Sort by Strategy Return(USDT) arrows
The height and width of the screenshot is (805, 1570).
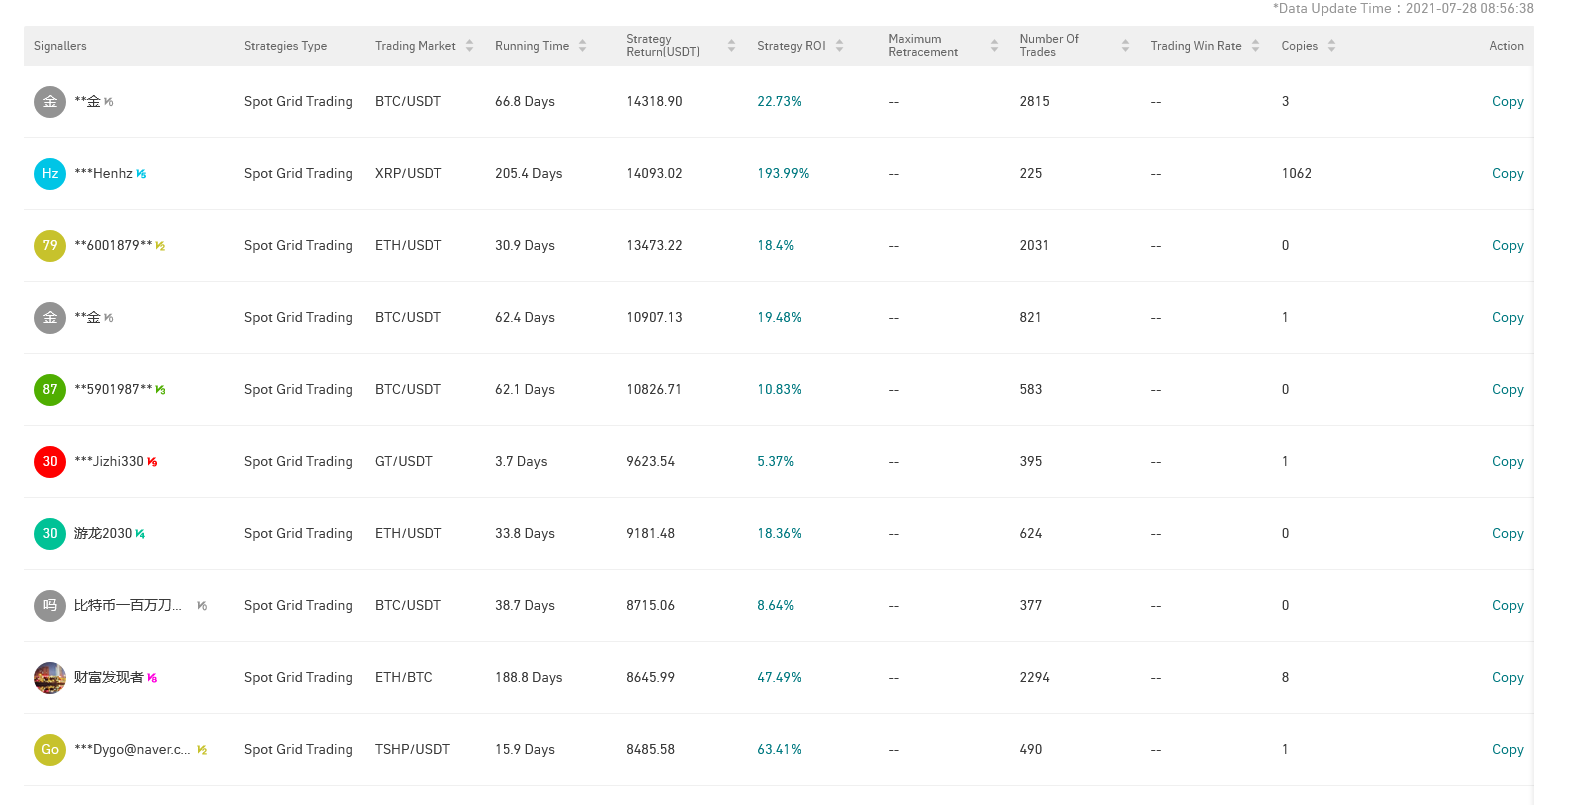tap(731, 46)
